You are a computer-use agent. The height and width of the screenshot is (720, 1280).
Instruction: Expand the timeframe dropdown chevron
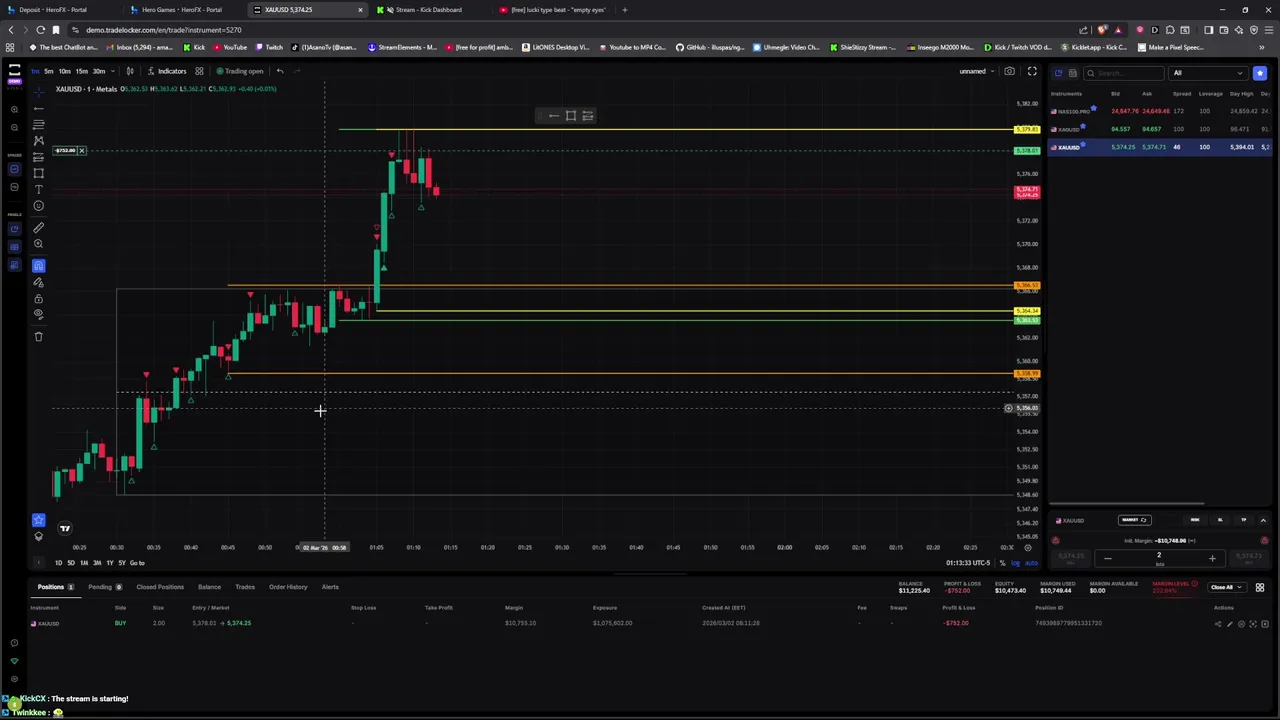pos(112,71)
